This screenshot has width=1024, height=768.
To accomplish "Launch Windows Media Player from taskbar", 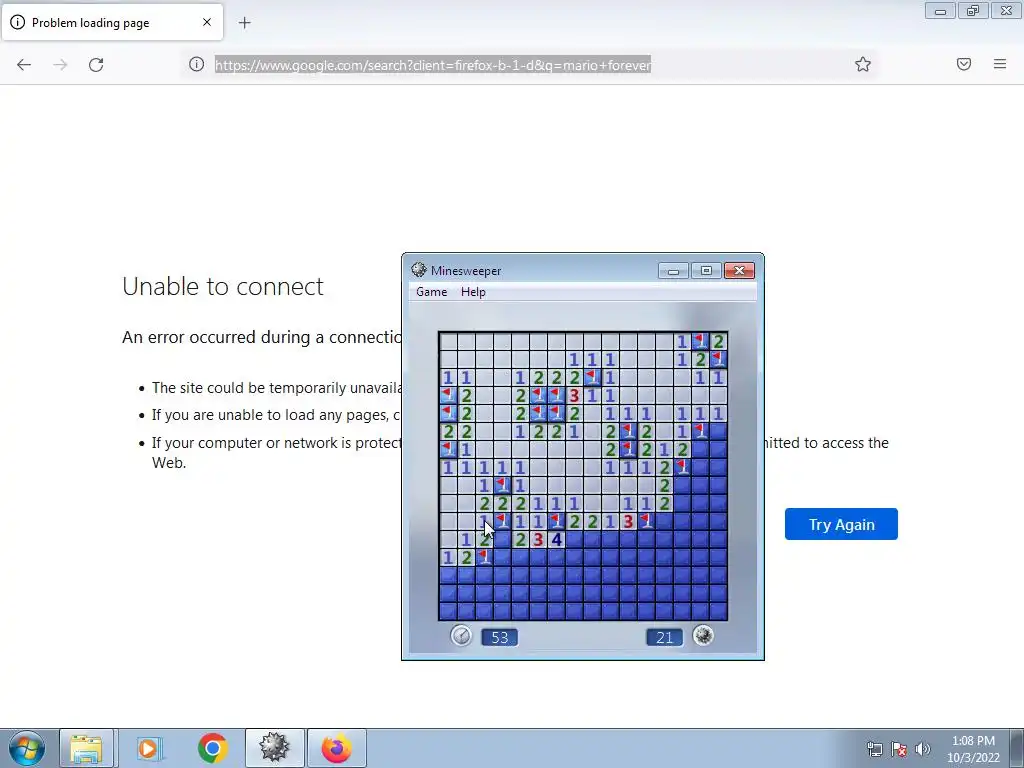I will click(x=148, y=748).
